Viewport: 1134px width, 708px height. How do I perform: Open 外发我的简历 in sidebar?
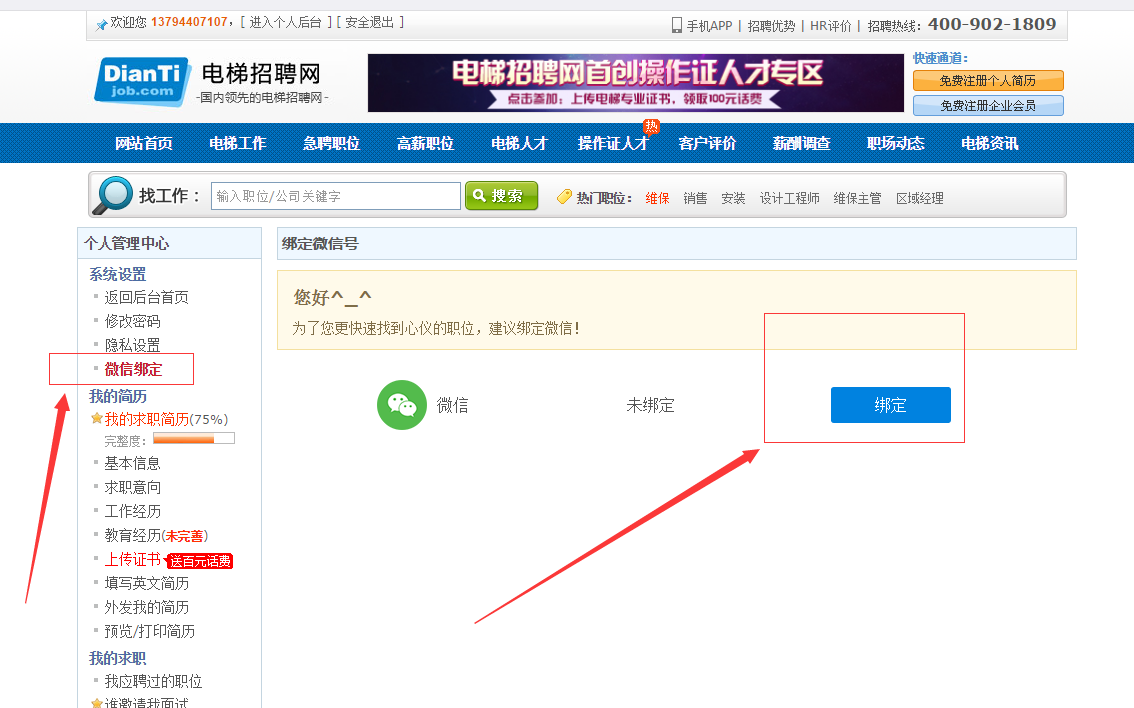click(146, 607)
